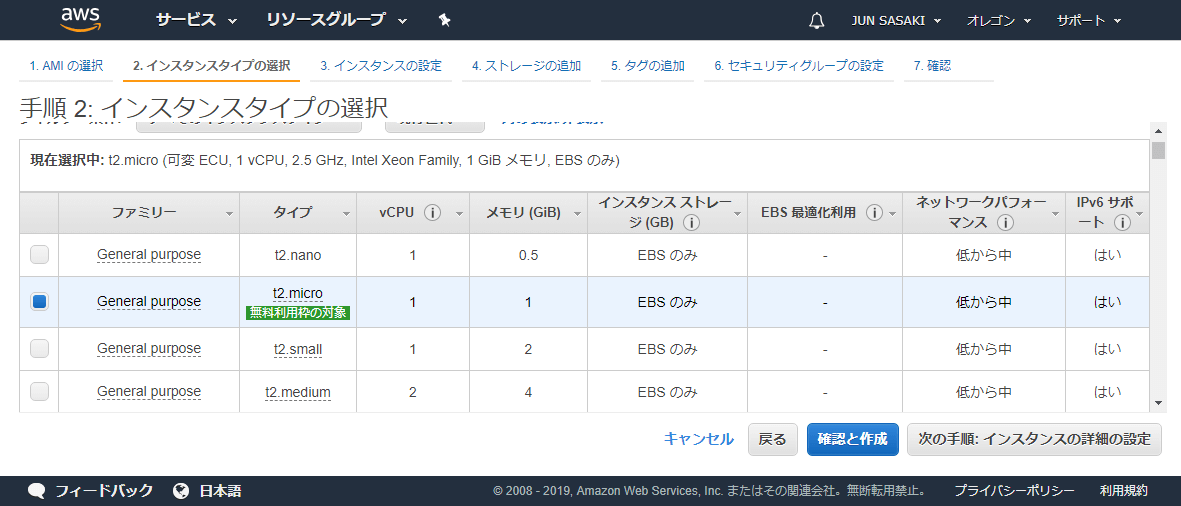1181x506 pixels.
Task: Click はい in t2.nano row
Action: [x=1107, y=255]
